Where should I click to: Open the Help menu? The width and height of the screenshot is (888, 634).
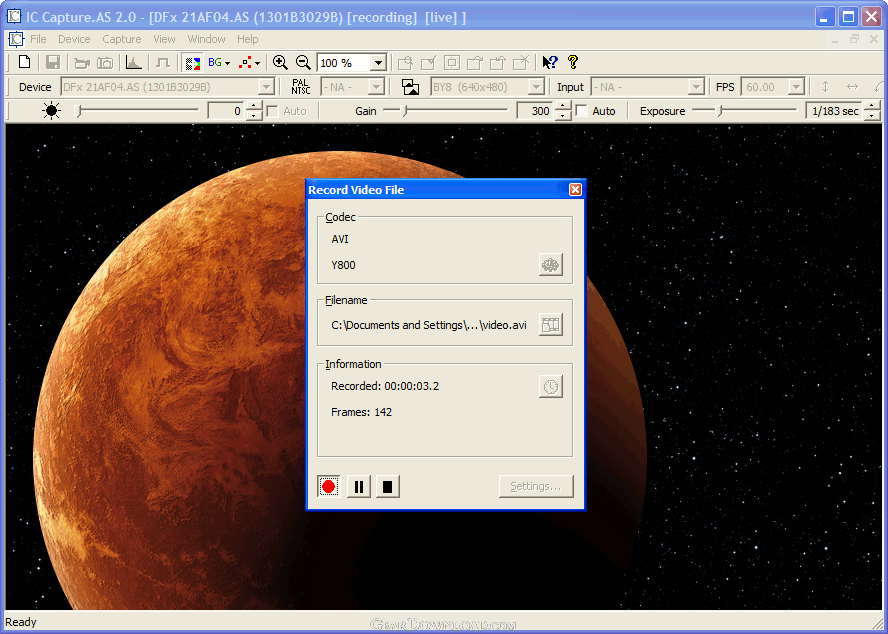247,39
